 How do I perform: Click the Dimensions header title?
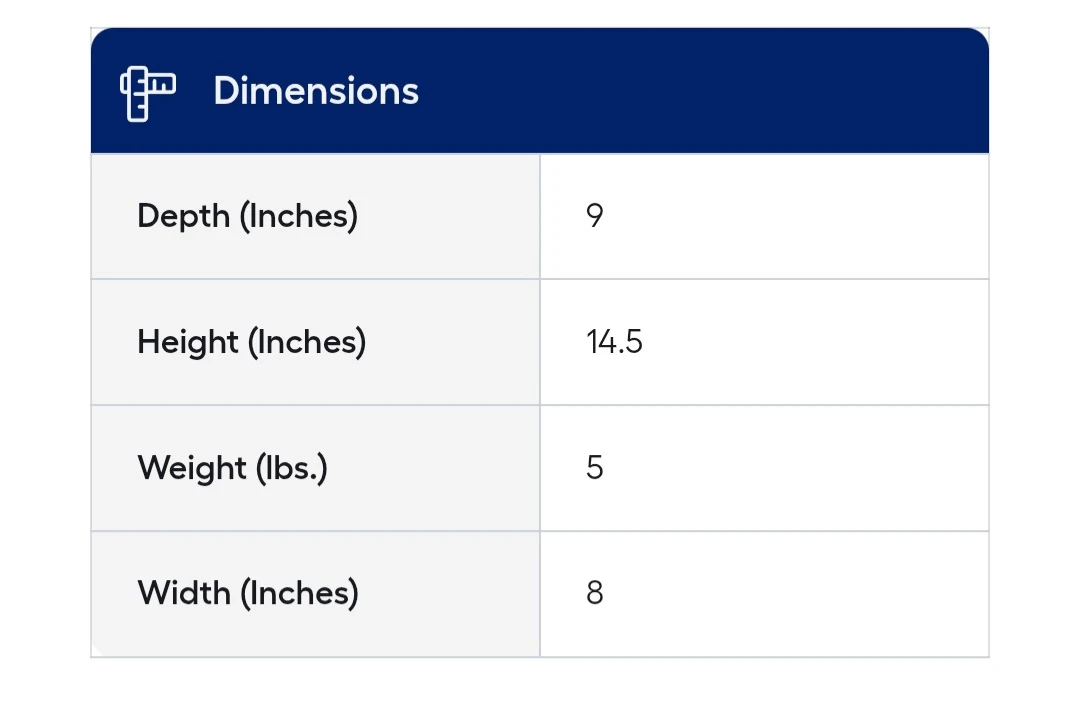tap(316, 91)
